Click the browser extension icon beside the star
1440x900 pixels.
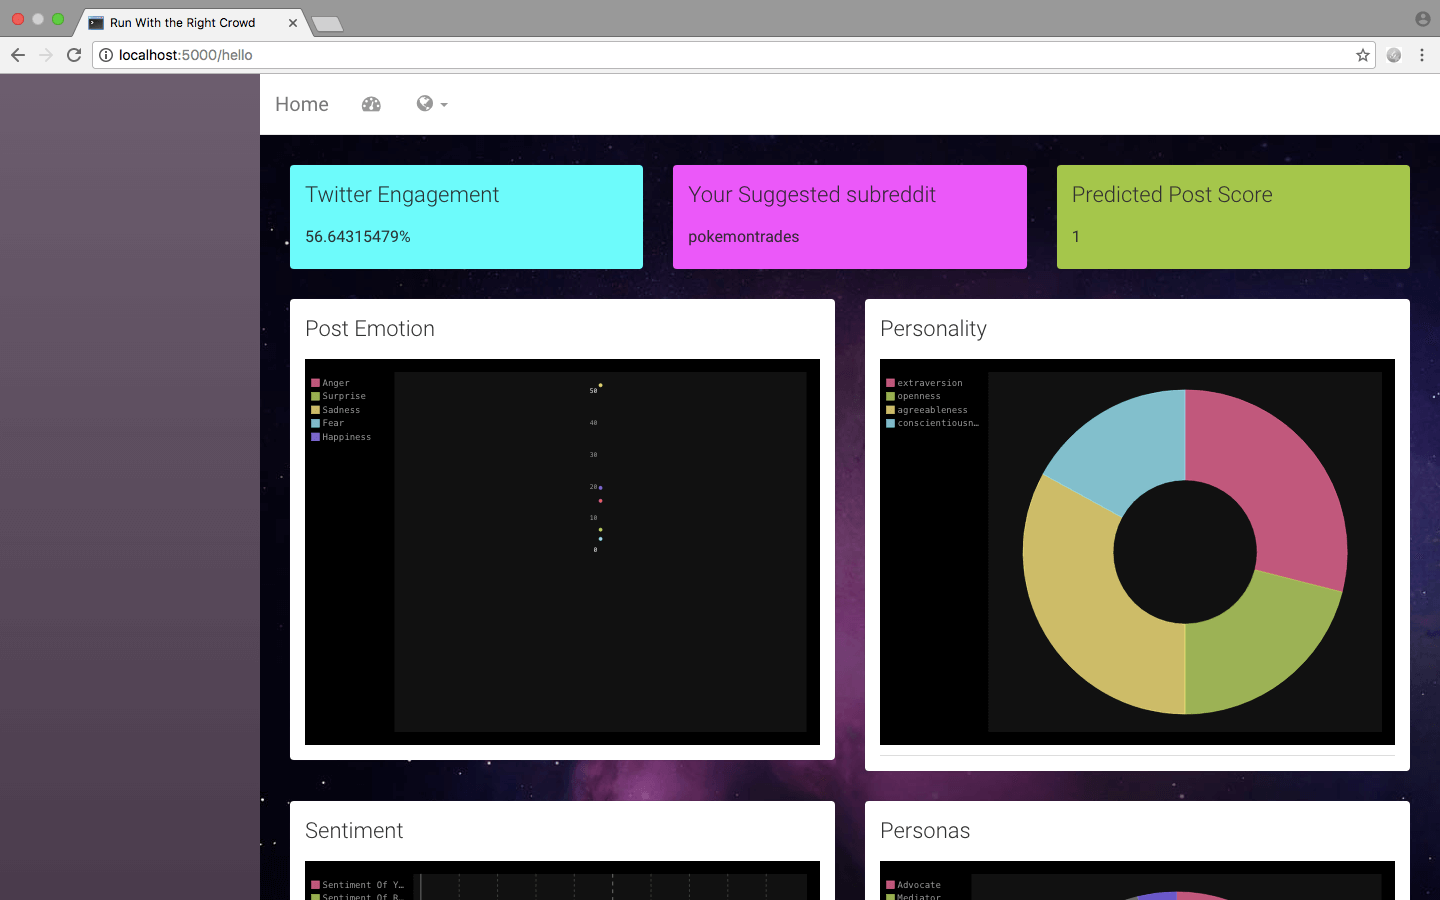tap(1394, 55)
